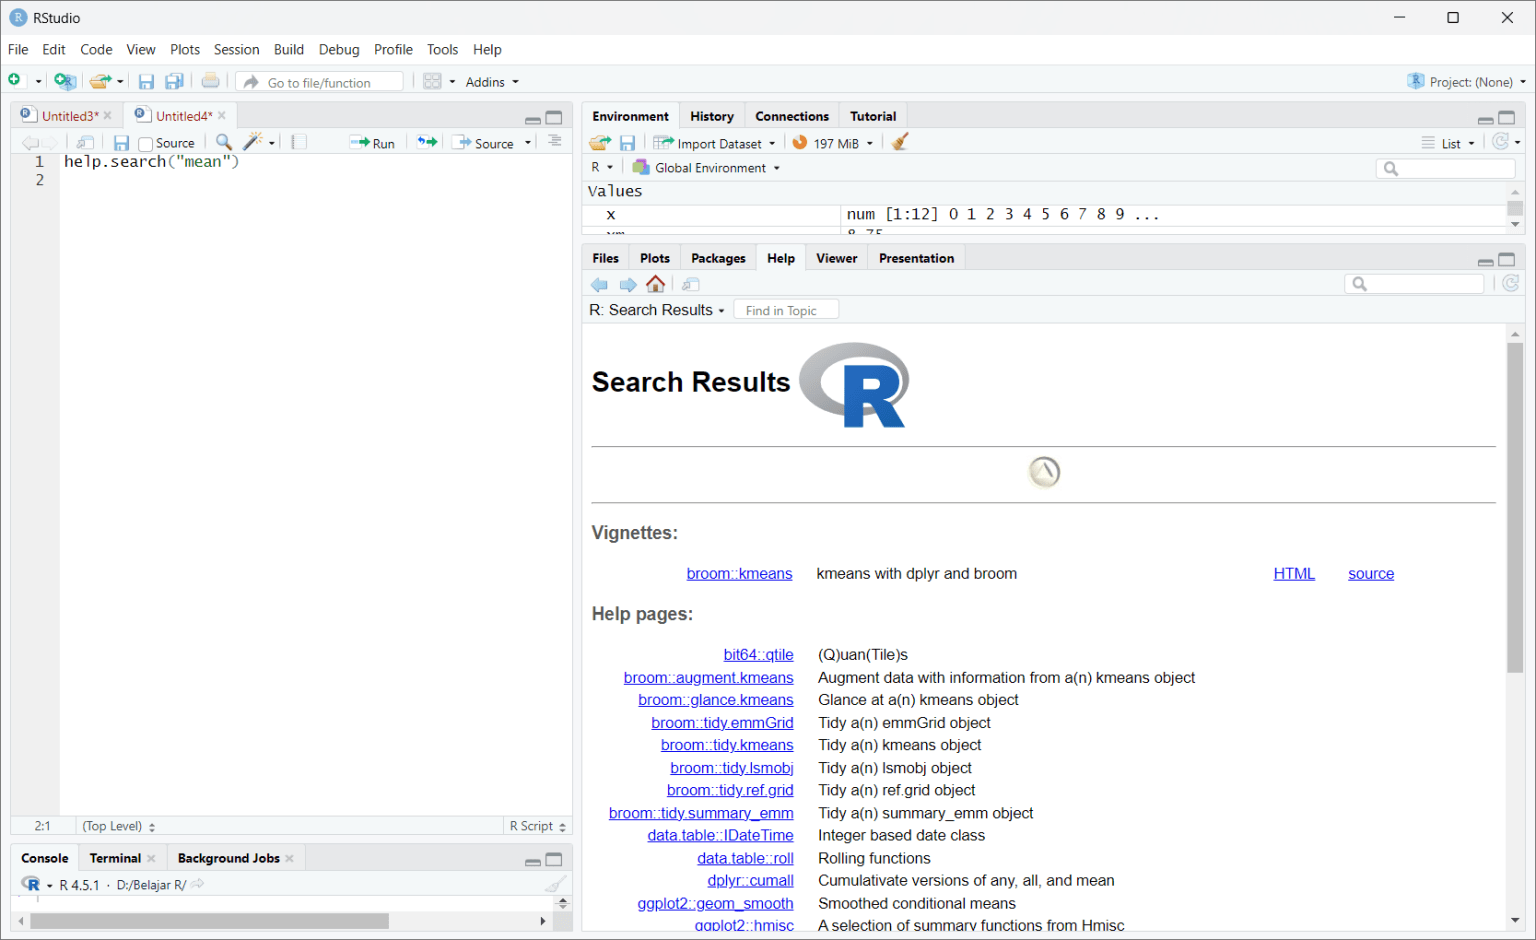Switch to the Packages tab
Screen dimensions: 1536x940
pos(718,258)
